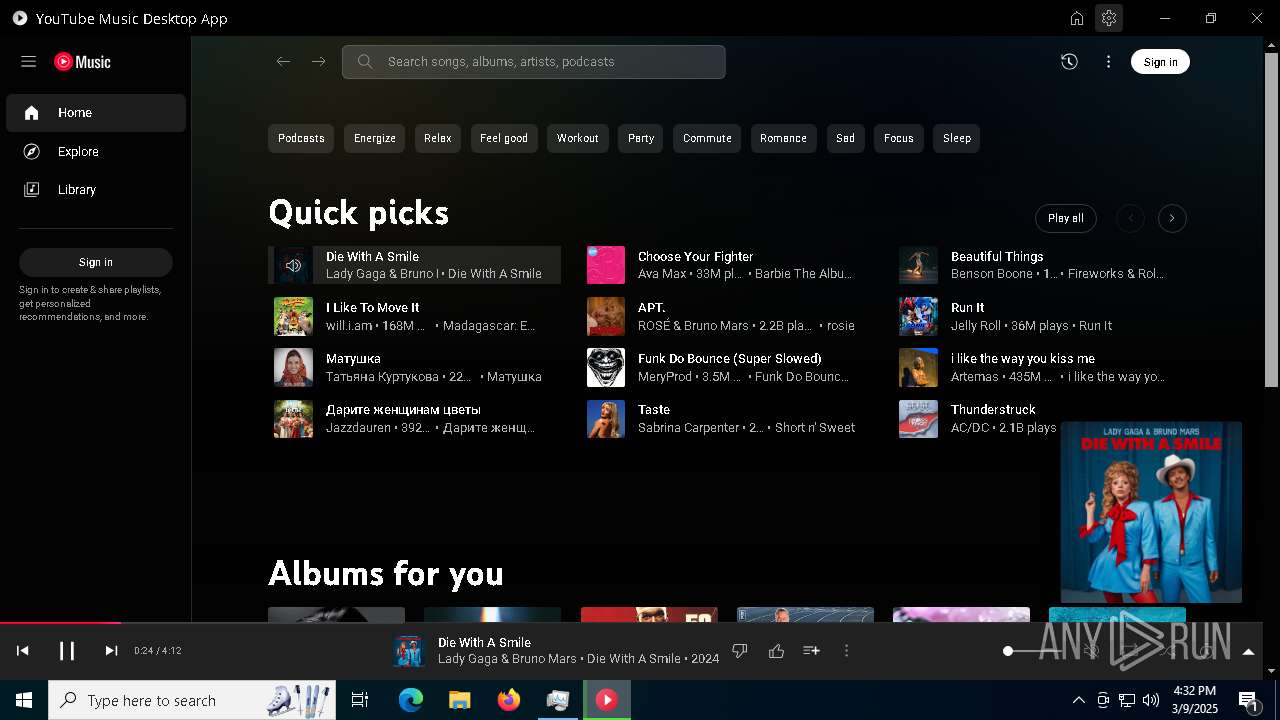Open the Quick picks heading link

click(x=358, y=213)
